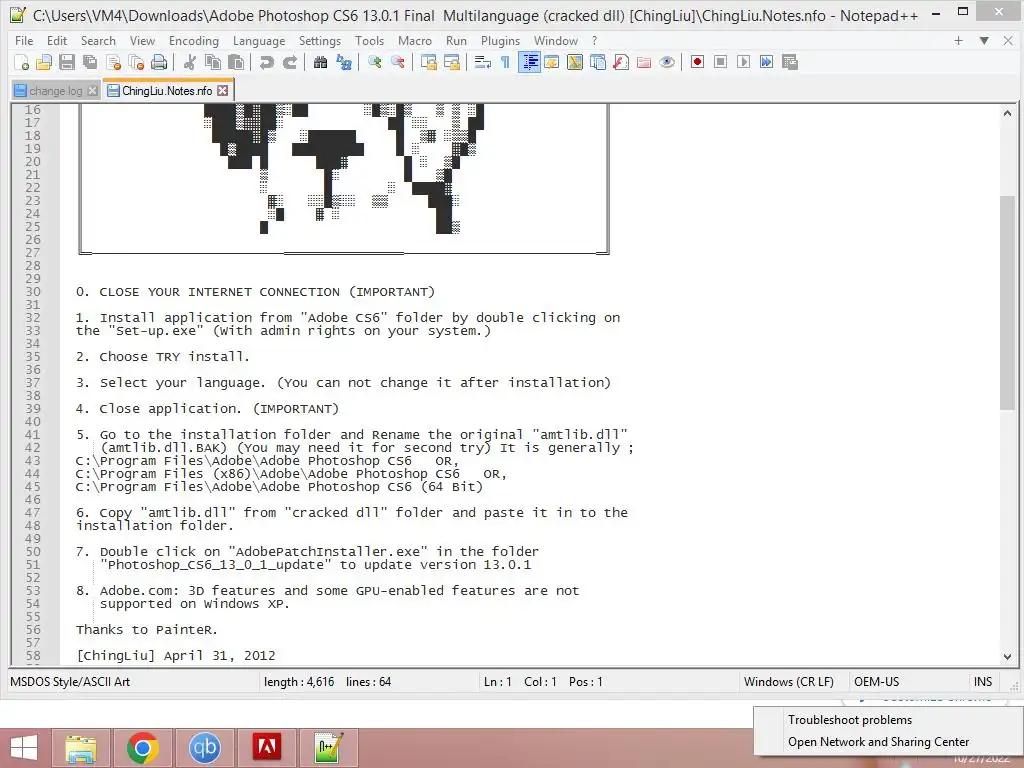Open the Macro menu

(415, 40)
